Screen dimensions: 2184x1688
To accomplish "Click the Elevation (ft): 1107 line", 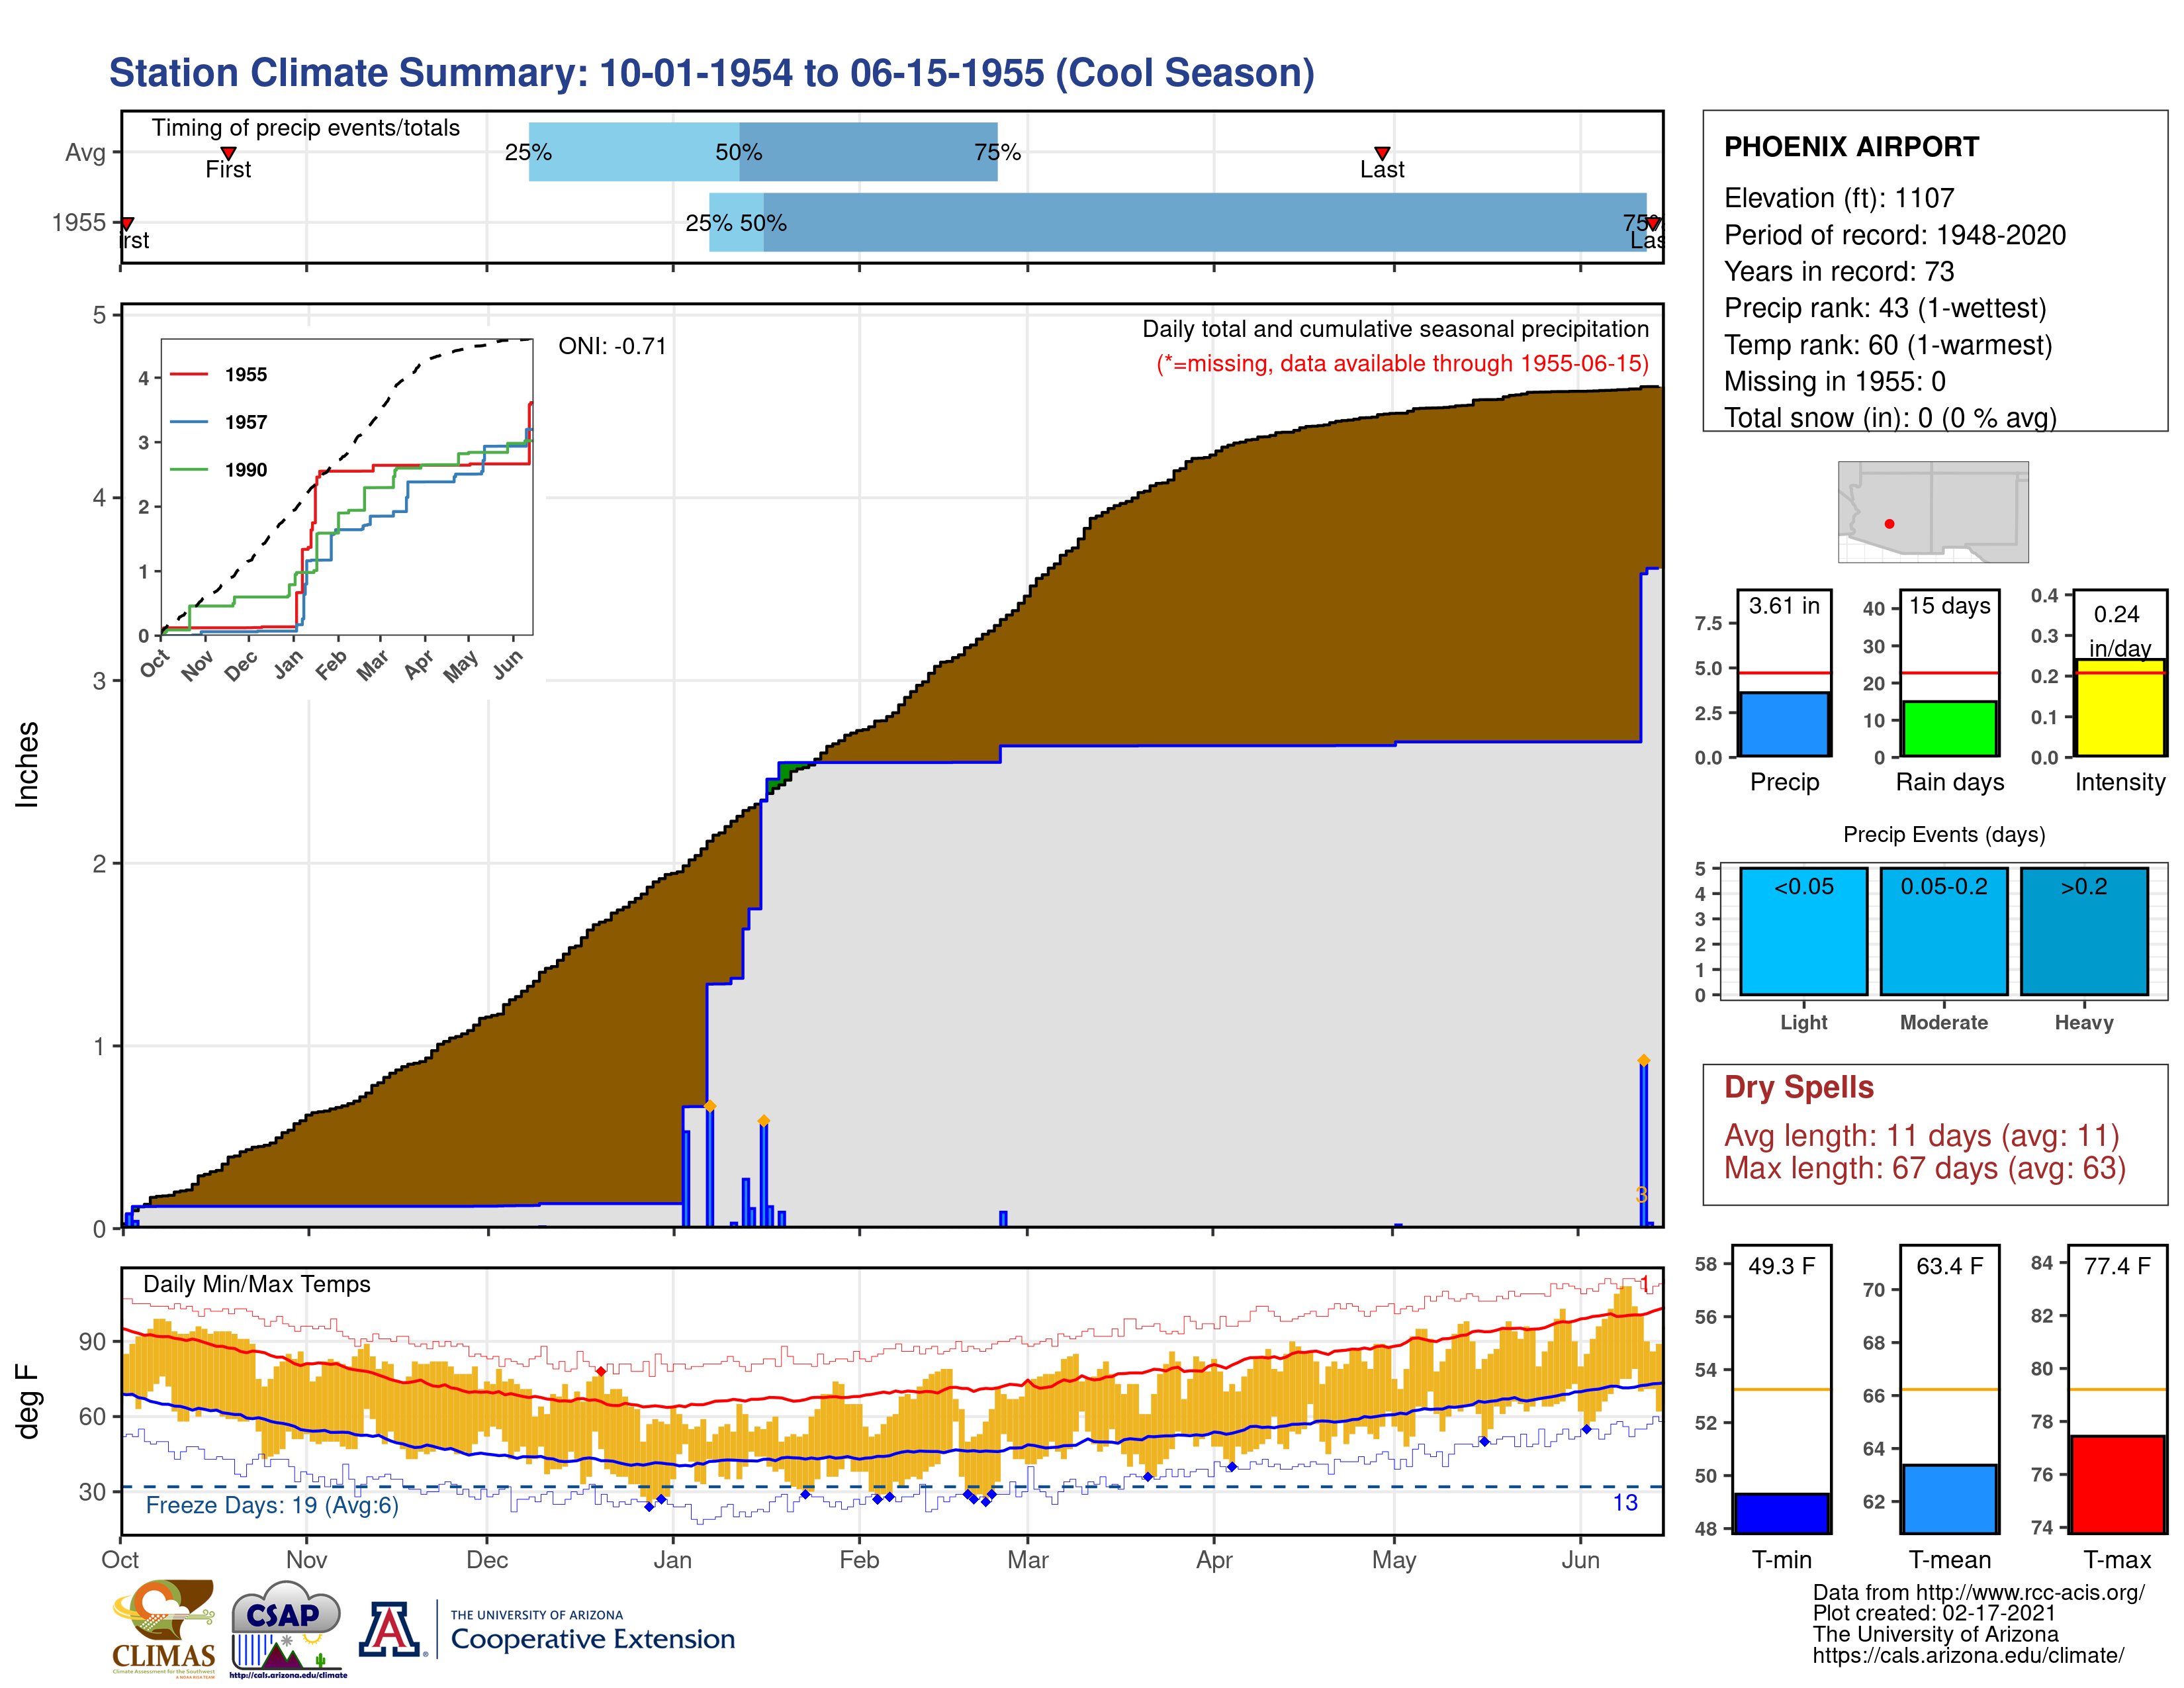I will click(1839, 198).
